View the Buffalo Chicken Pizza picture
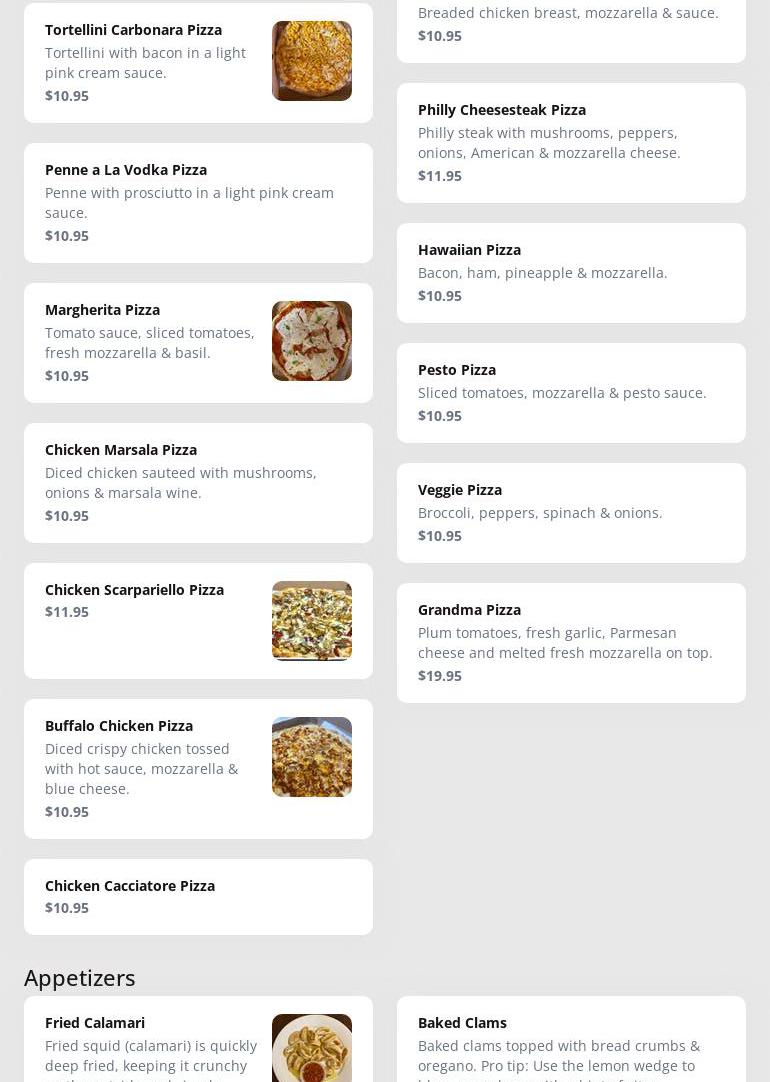The height and width of the screenshot is (1082, 770). (x=311, y=757)
